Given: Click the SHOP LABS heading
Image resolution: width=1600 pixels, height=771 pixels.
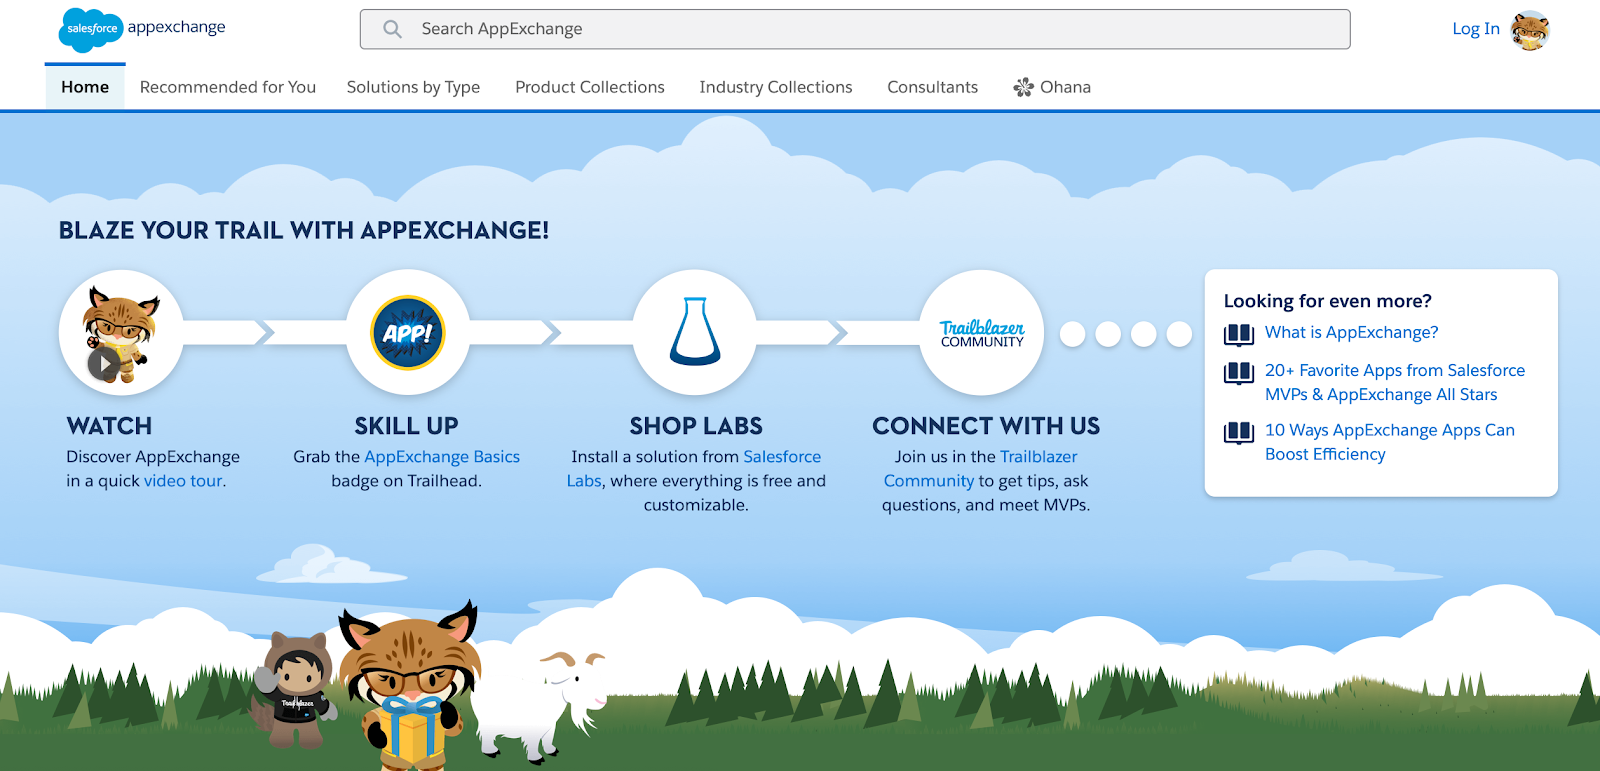Looking at the screenshot, I should click(x=696, y=426).
